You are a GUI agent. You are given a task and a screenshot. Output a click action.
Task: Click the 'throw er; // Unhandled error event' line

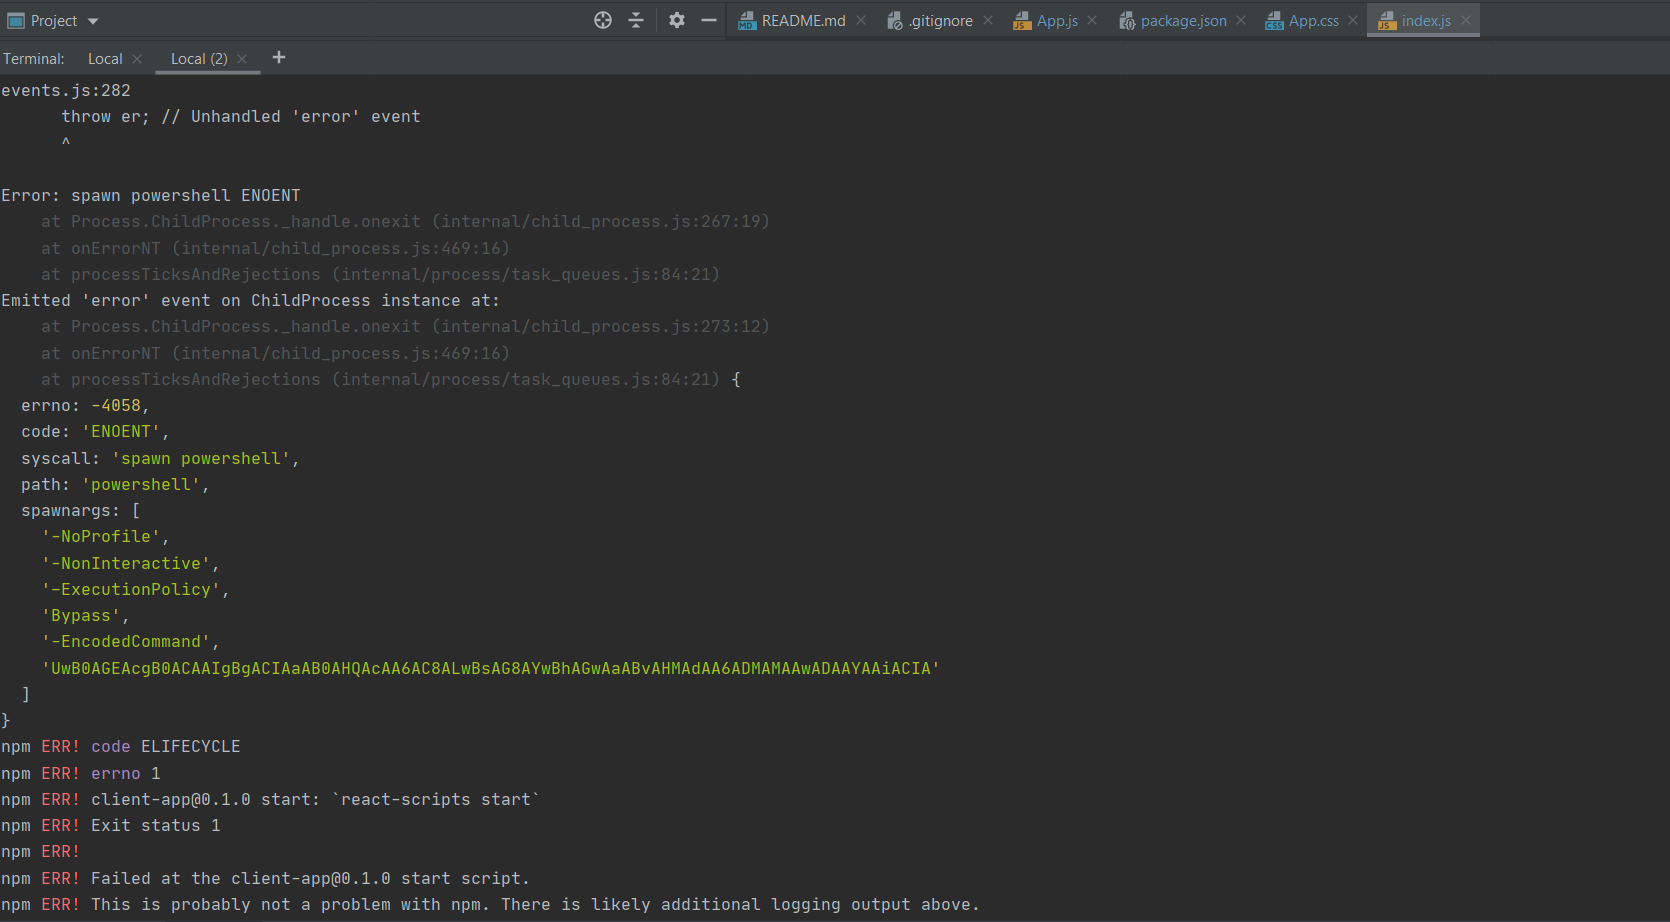[241, 117]
